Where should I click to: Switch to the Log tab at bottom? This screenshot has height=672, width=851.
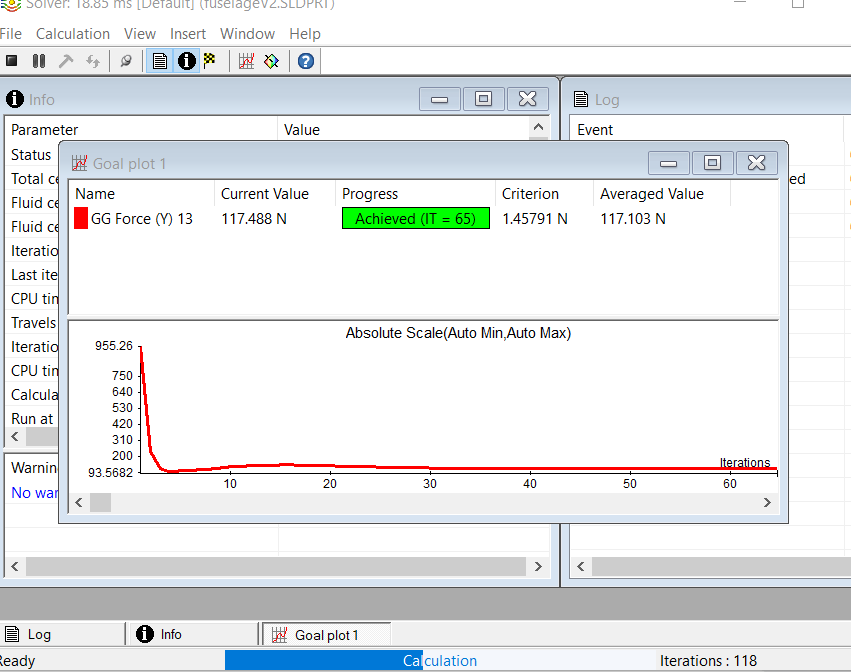click(39, 634)
